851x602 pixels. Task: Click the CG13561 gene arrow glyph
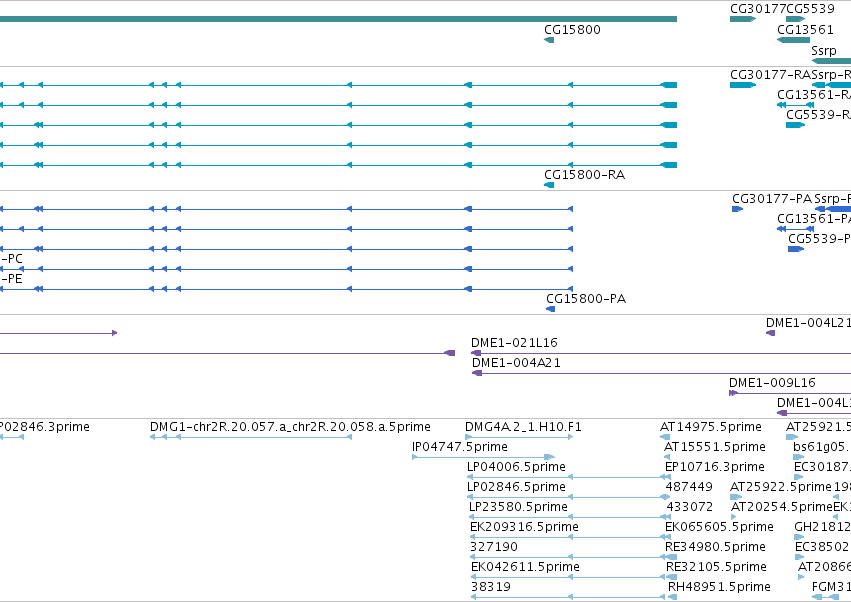[x=793, y=40]
